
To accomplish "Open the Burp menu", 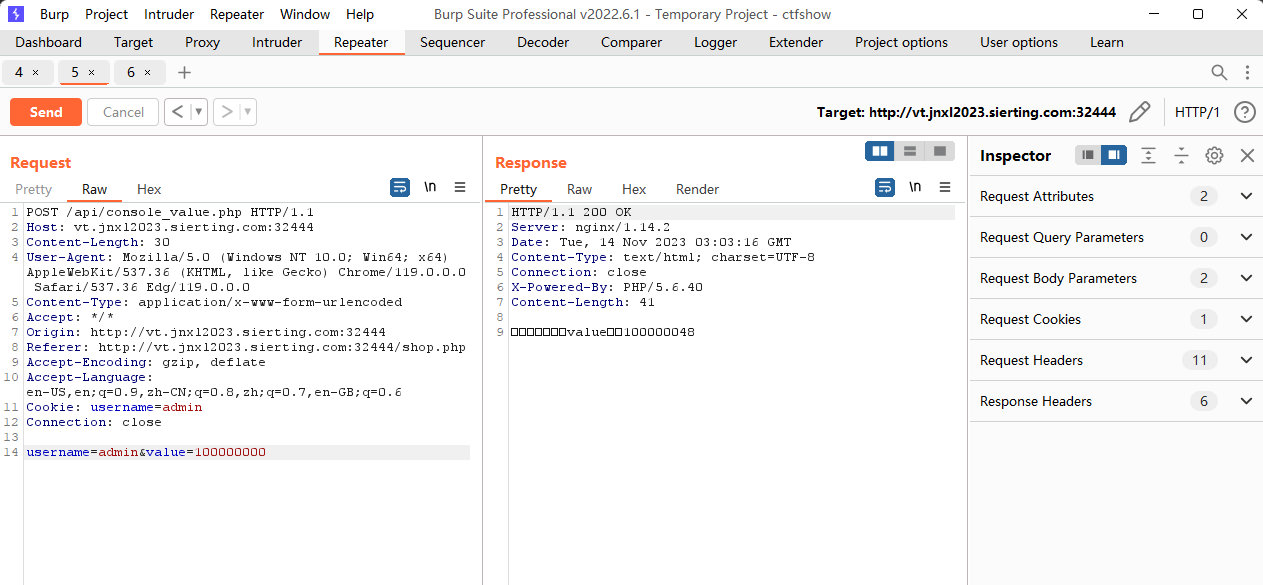I will click(x=55, y=14).
